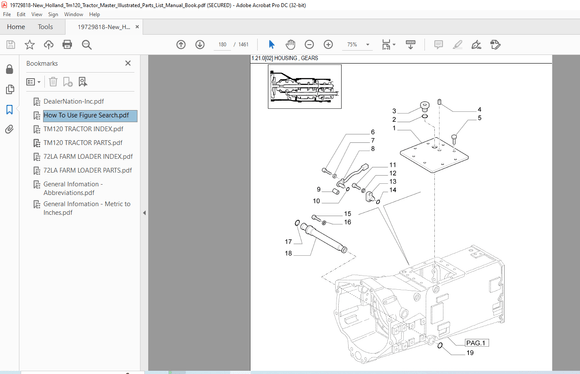Select the arrow Selection tool

pyautogui.click(x=272, y=45)
